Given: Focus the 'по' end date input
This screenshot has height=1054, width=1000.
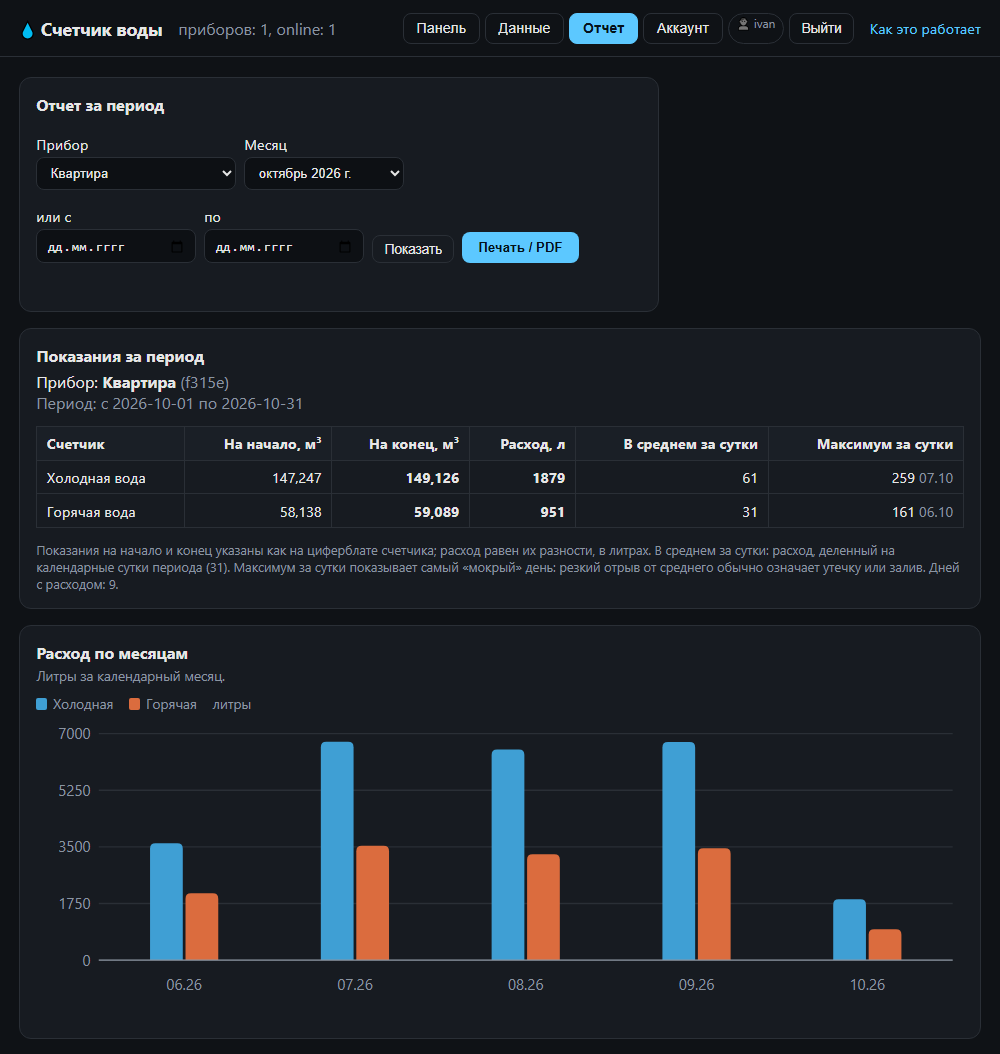Looking at the screenshot, I should point(284,247).
